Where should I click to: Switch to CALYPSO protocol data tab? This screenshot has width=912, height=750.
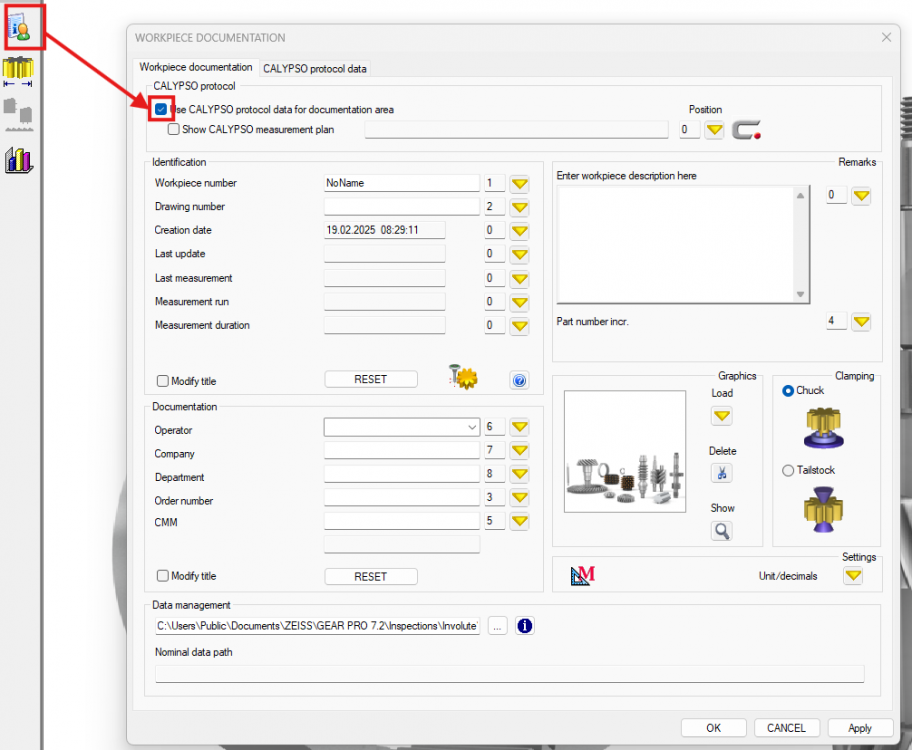point(315,69)
